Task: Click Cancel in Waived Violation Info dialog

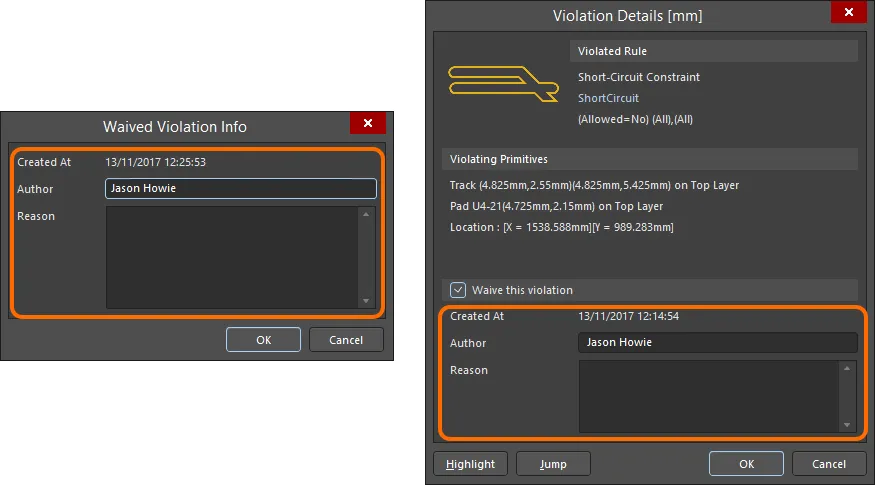Action: pos(346,340)
